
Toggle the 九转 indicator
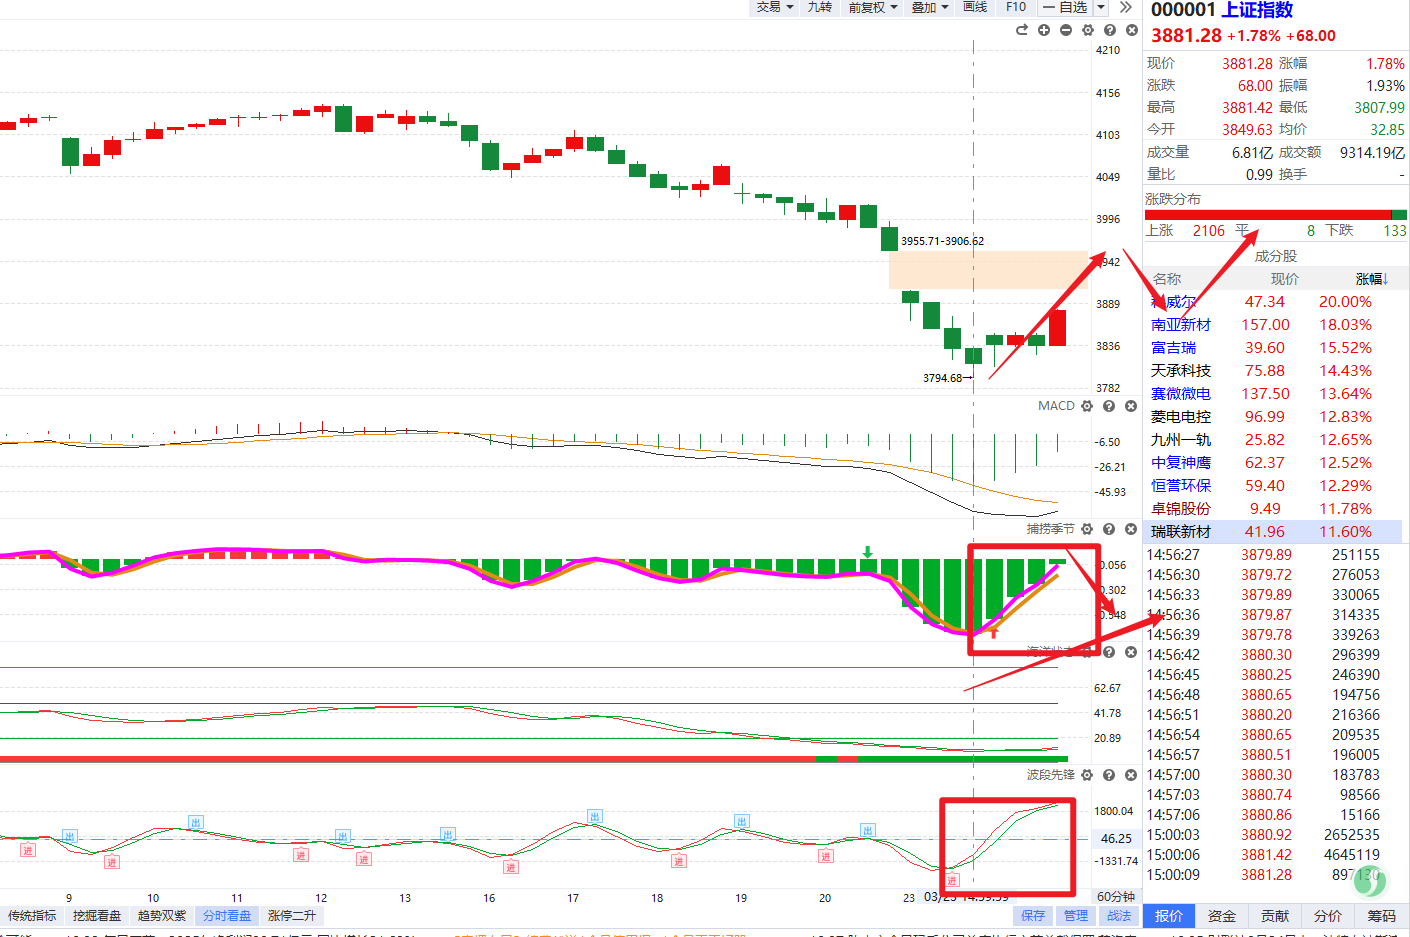(820, 7)
